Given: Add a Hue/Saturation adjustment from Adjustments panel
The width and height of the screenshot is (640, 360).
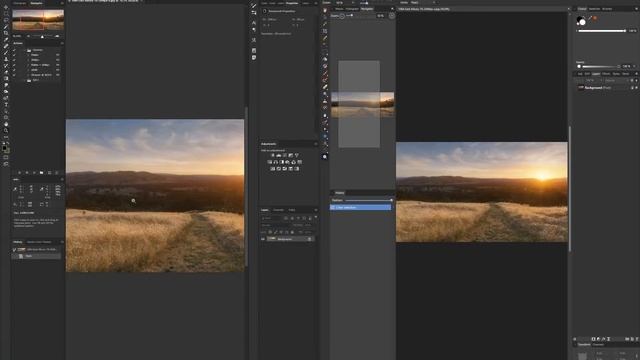Looking at the screenshot, I should click(x=276, y=162).
